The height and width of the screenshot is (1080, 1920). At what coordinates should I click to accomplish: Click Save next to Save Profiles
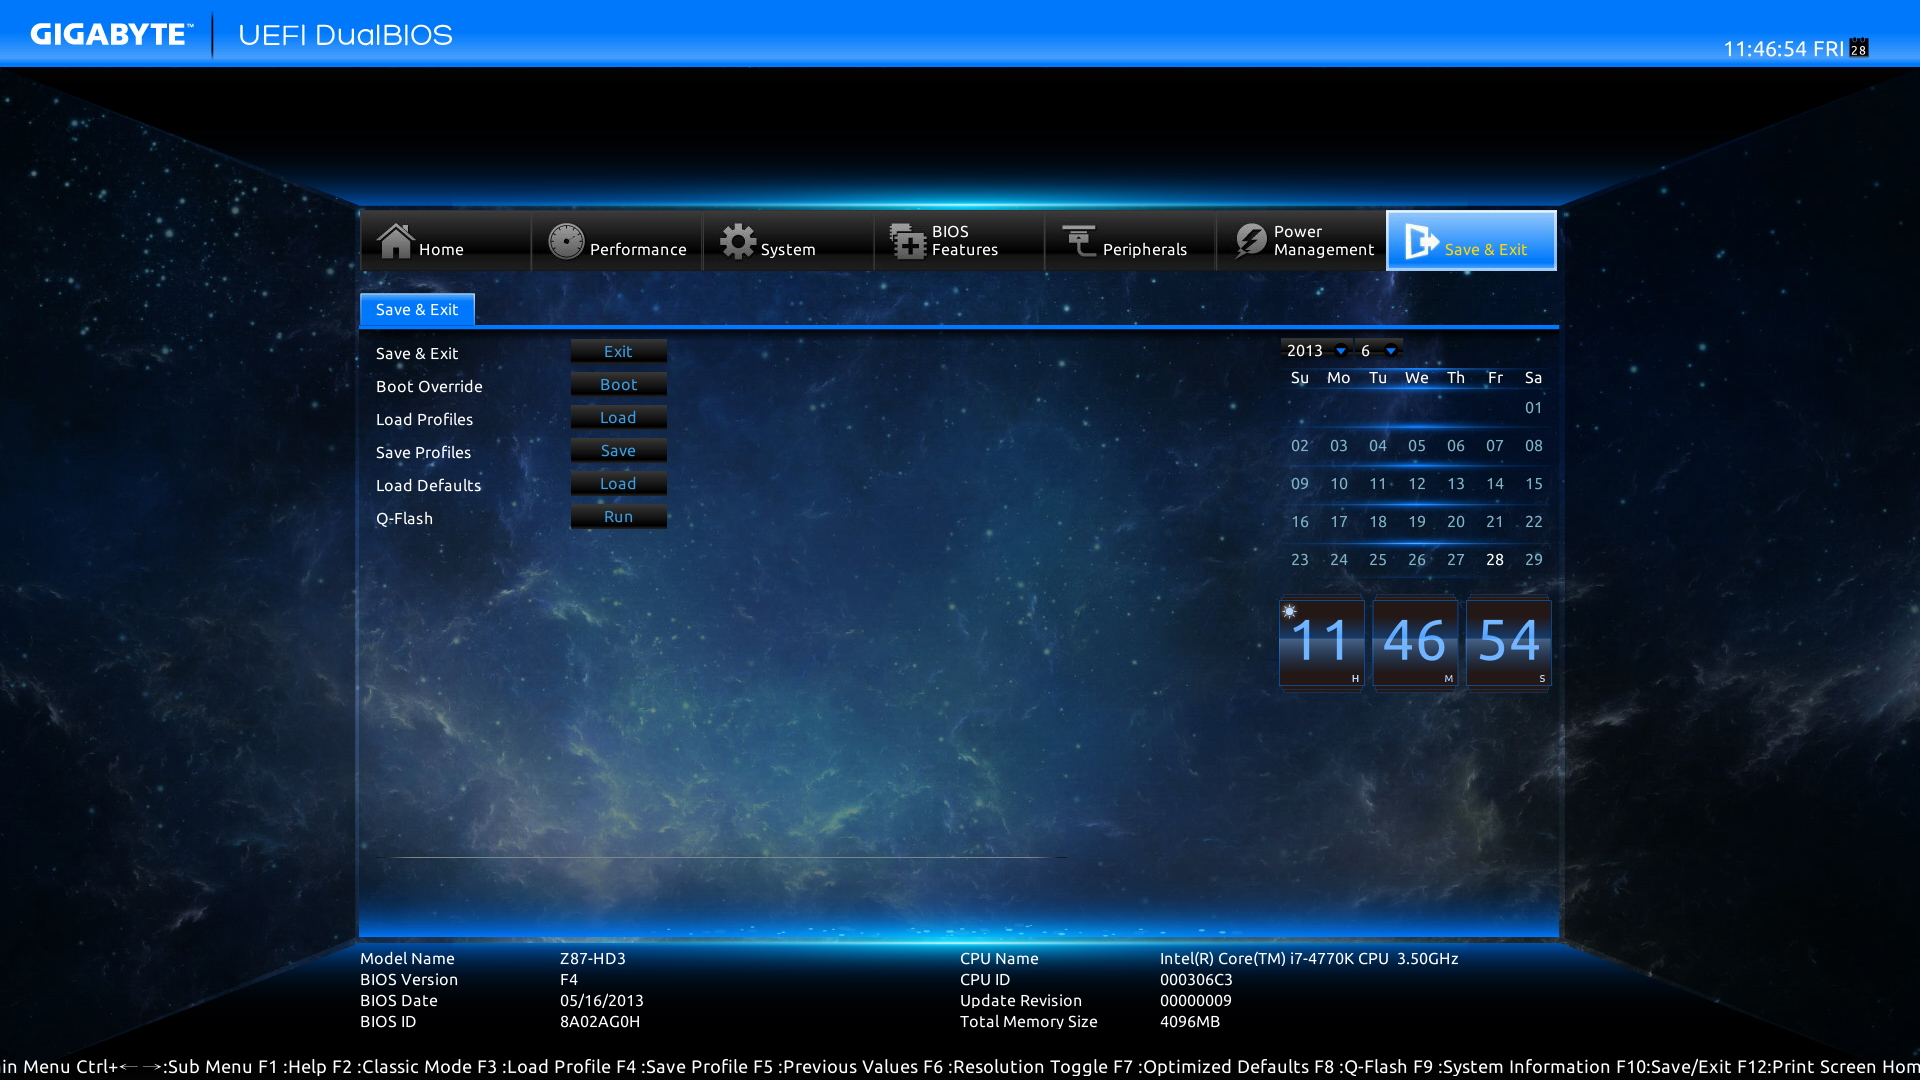[618, 450]
